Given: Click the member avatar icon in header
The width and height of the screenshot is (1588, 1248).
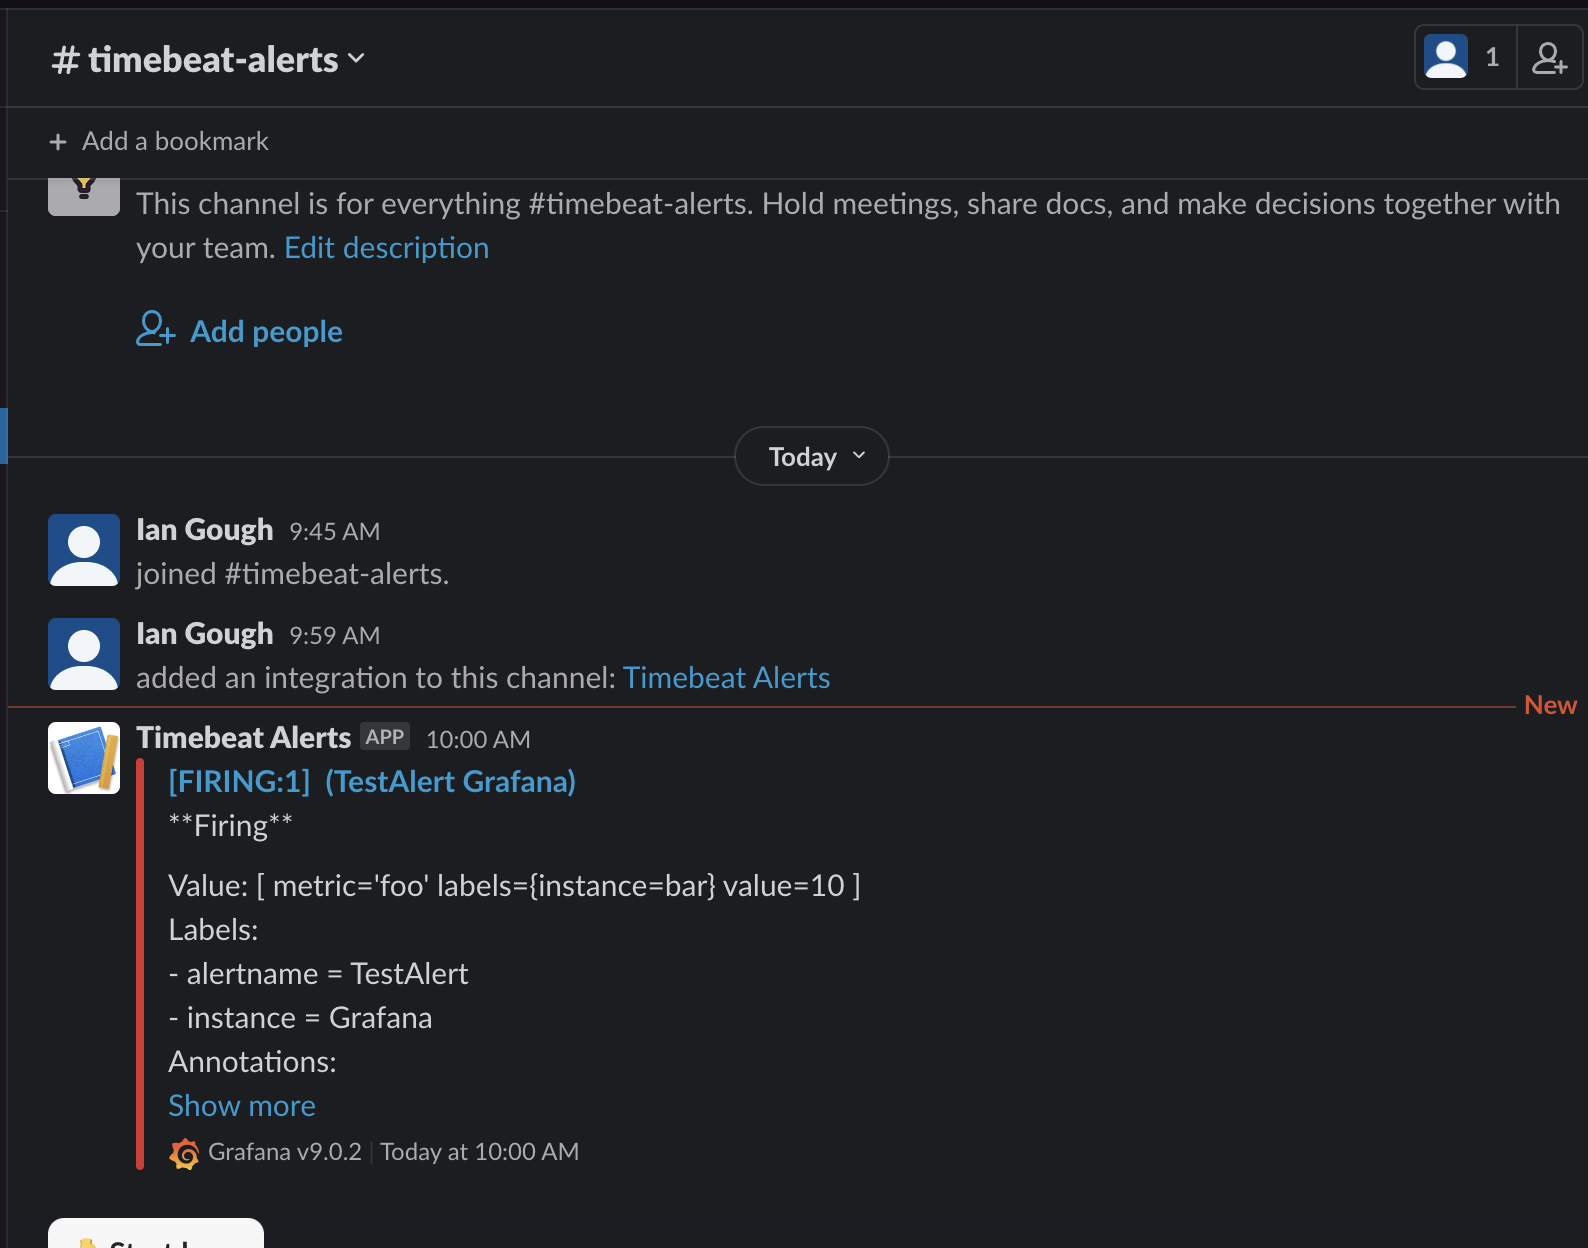Looking at the screenshot, I should coord(1446,57).
